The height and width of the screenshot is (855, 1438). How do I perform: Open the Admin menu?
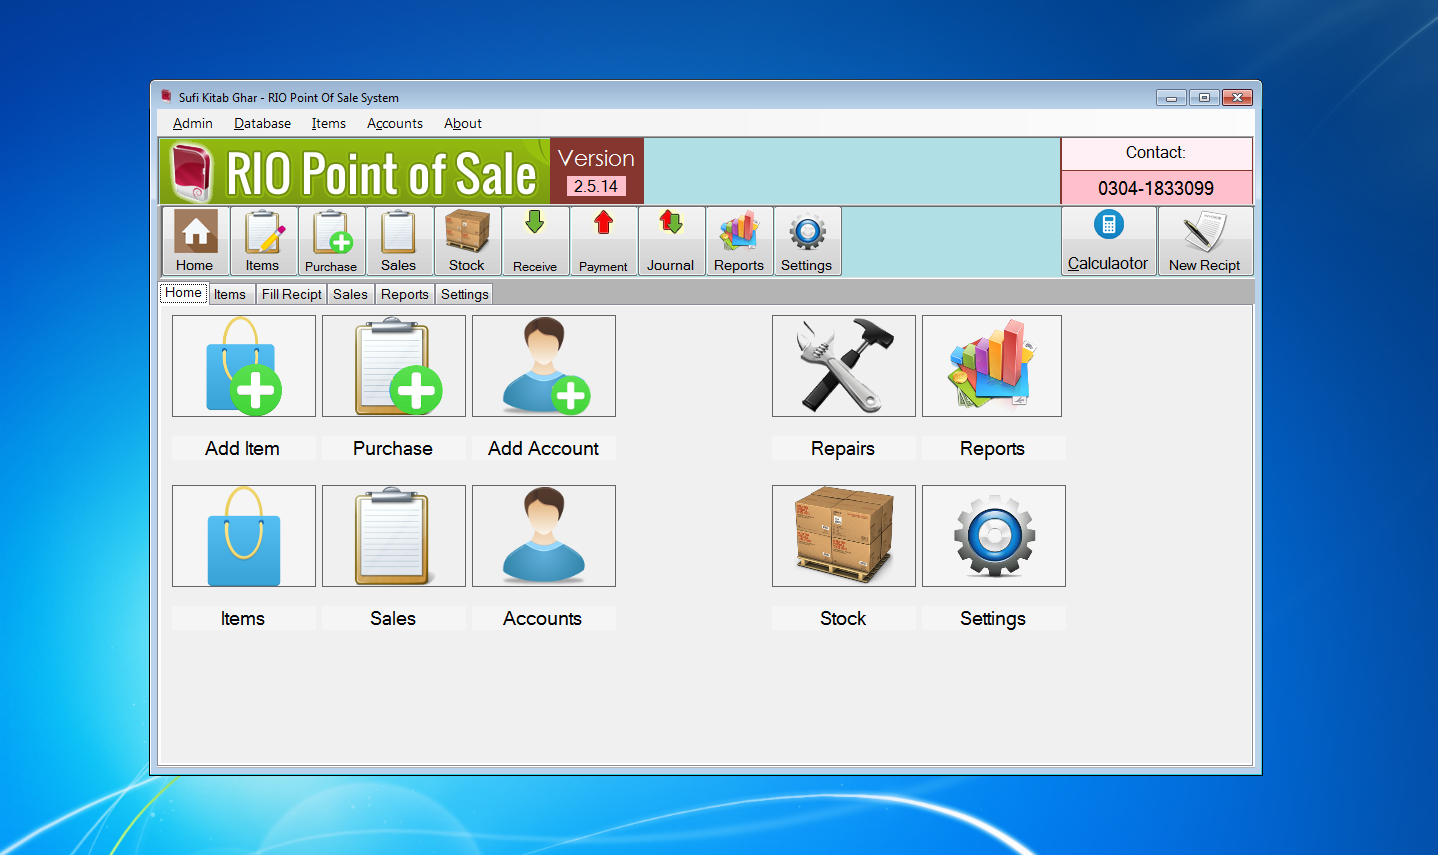[x=192, y=123]
